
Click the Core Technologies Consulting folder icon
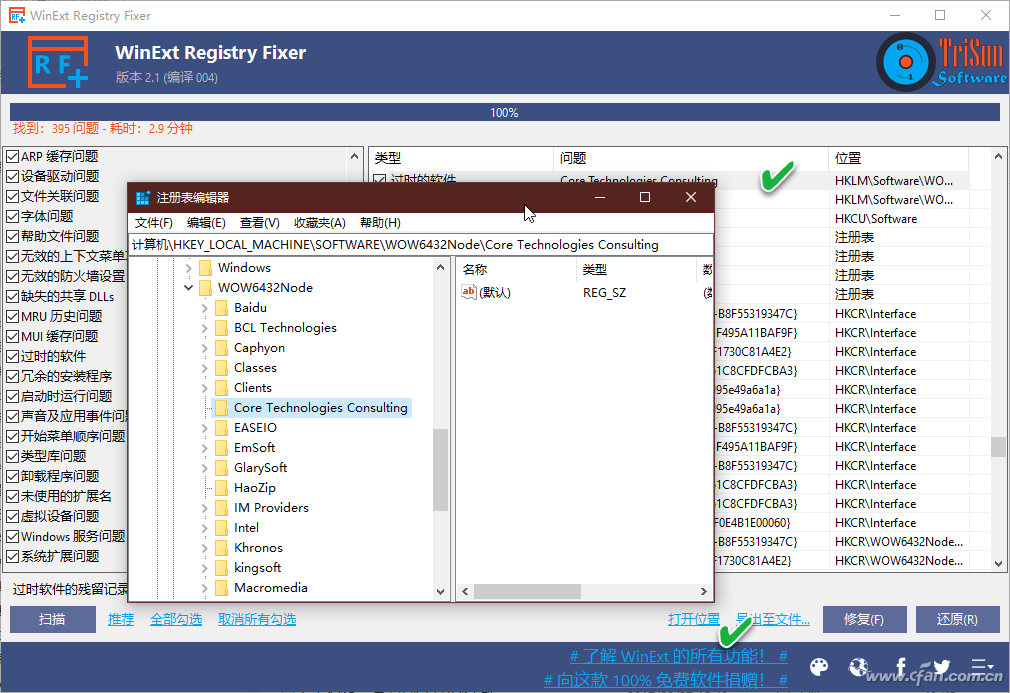[221, 407]
